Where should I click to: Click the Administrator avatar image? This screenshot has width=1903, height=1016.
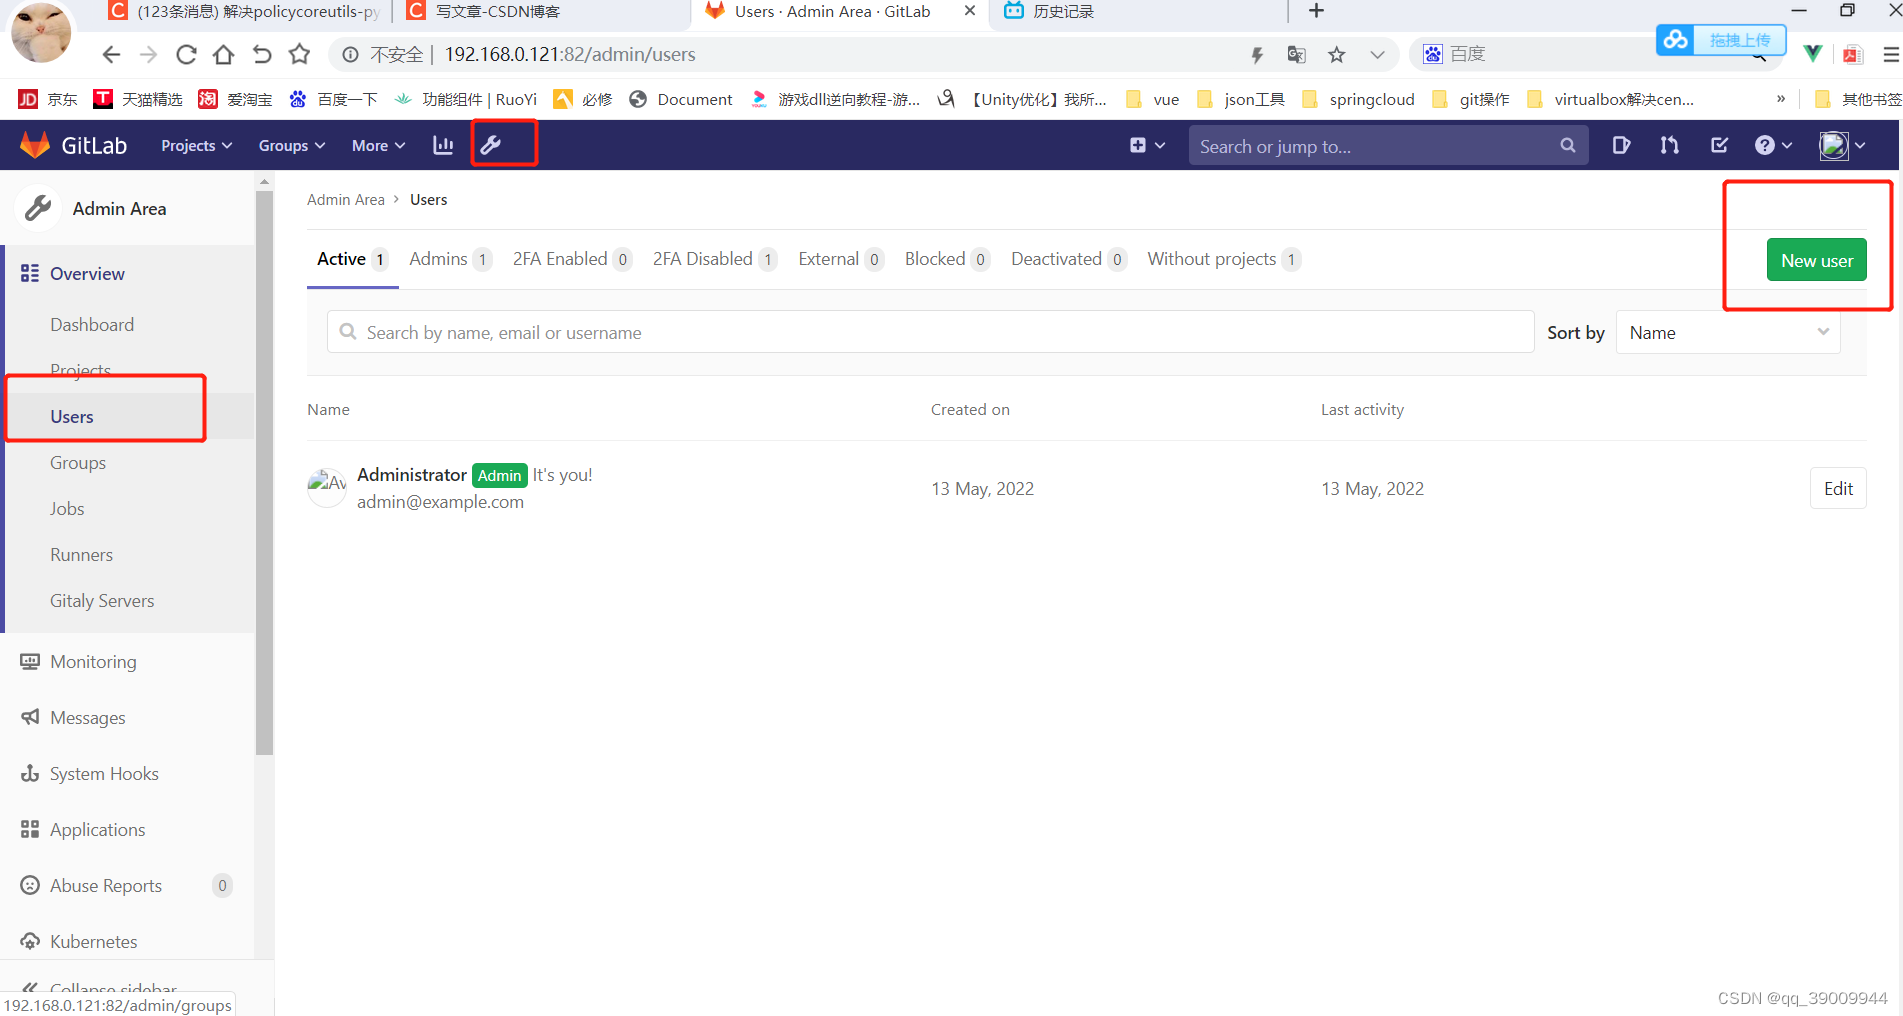click(x=326, y=488)
